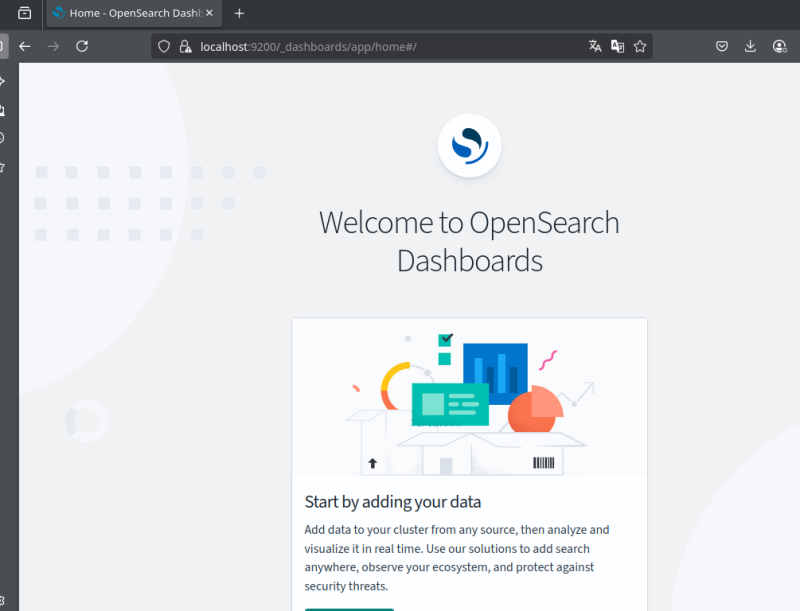Click the 'Add data to your cluster' description text

click(457, 557)
